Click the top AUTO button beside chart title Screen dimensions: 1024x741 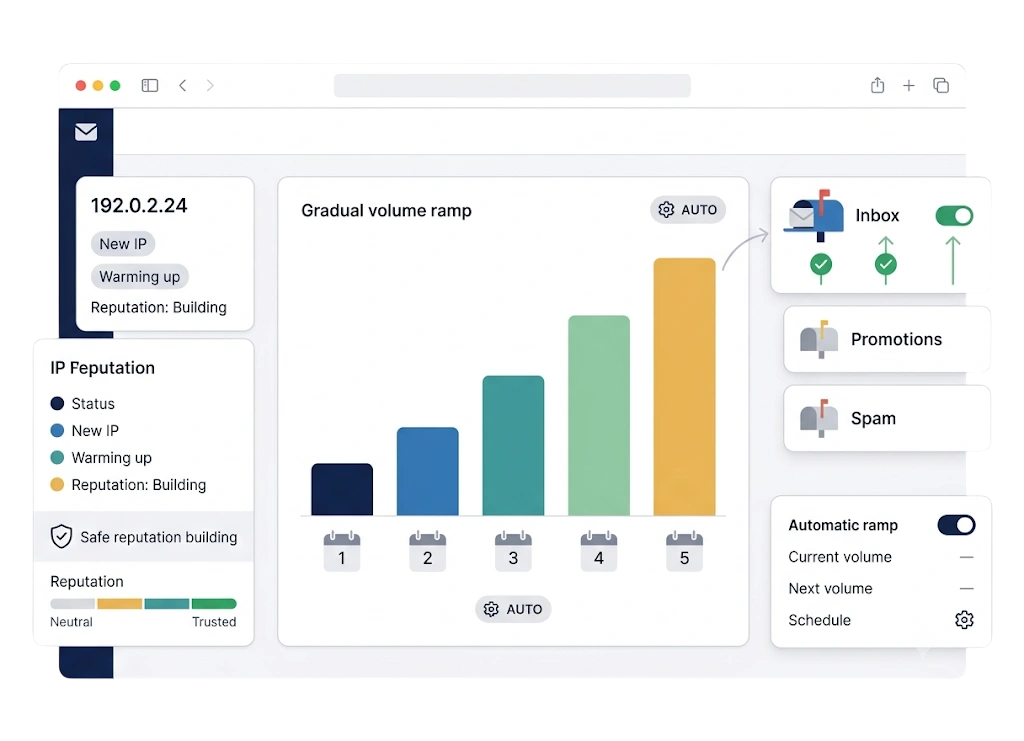[x=688, y=210]
